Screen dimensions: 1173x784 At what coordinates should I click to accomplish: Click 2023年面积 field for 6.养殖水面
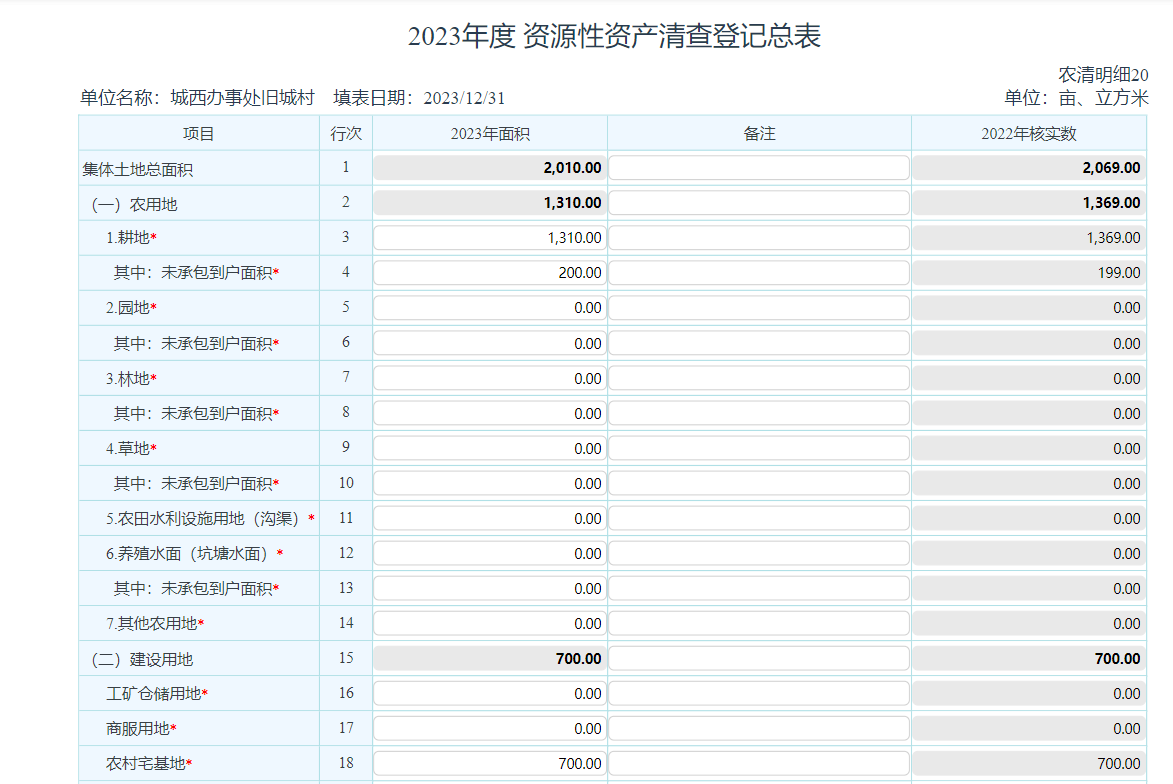[x=490, y=554]
